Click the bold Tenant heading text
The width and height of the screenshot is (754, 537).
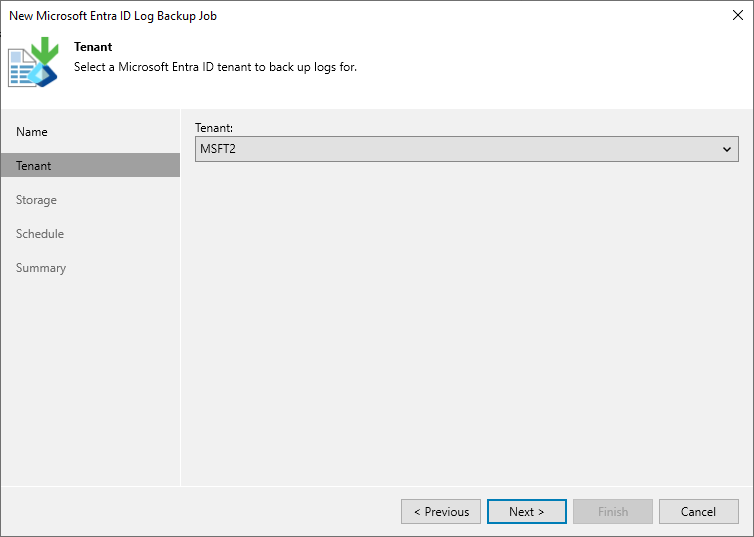93,47
